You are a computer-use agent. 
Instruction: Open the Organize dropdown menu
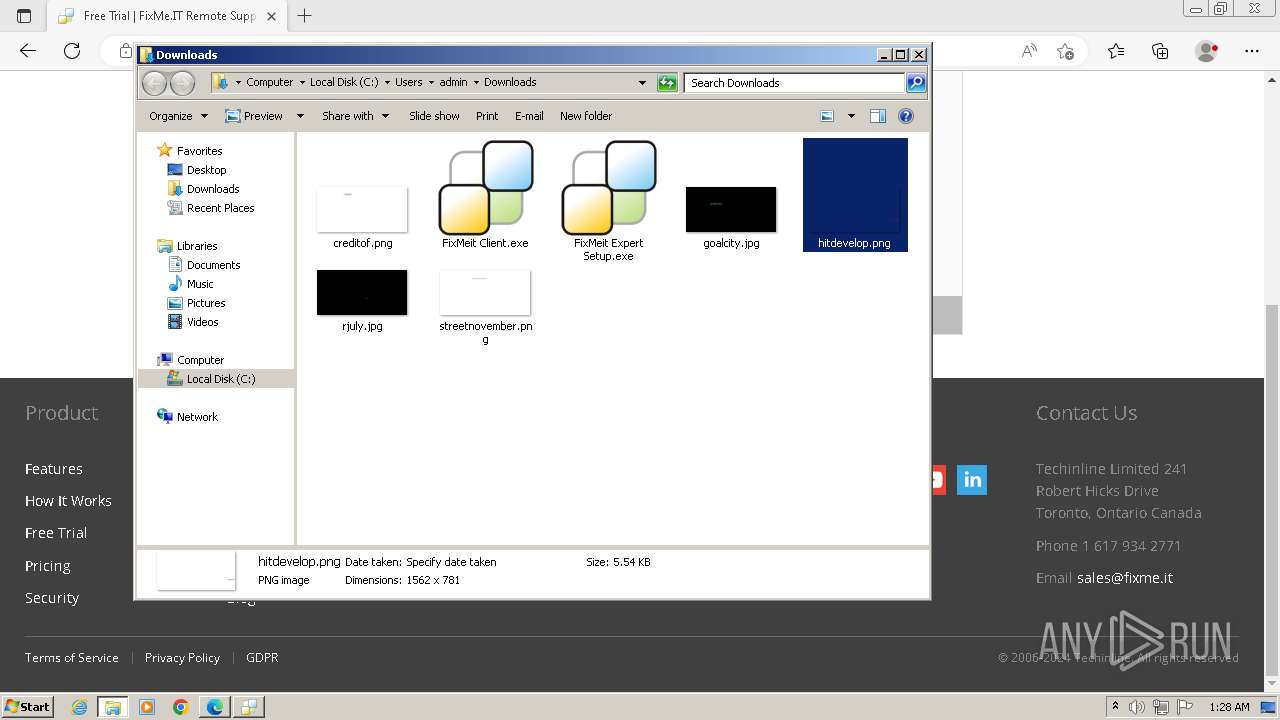pos(178,116)
